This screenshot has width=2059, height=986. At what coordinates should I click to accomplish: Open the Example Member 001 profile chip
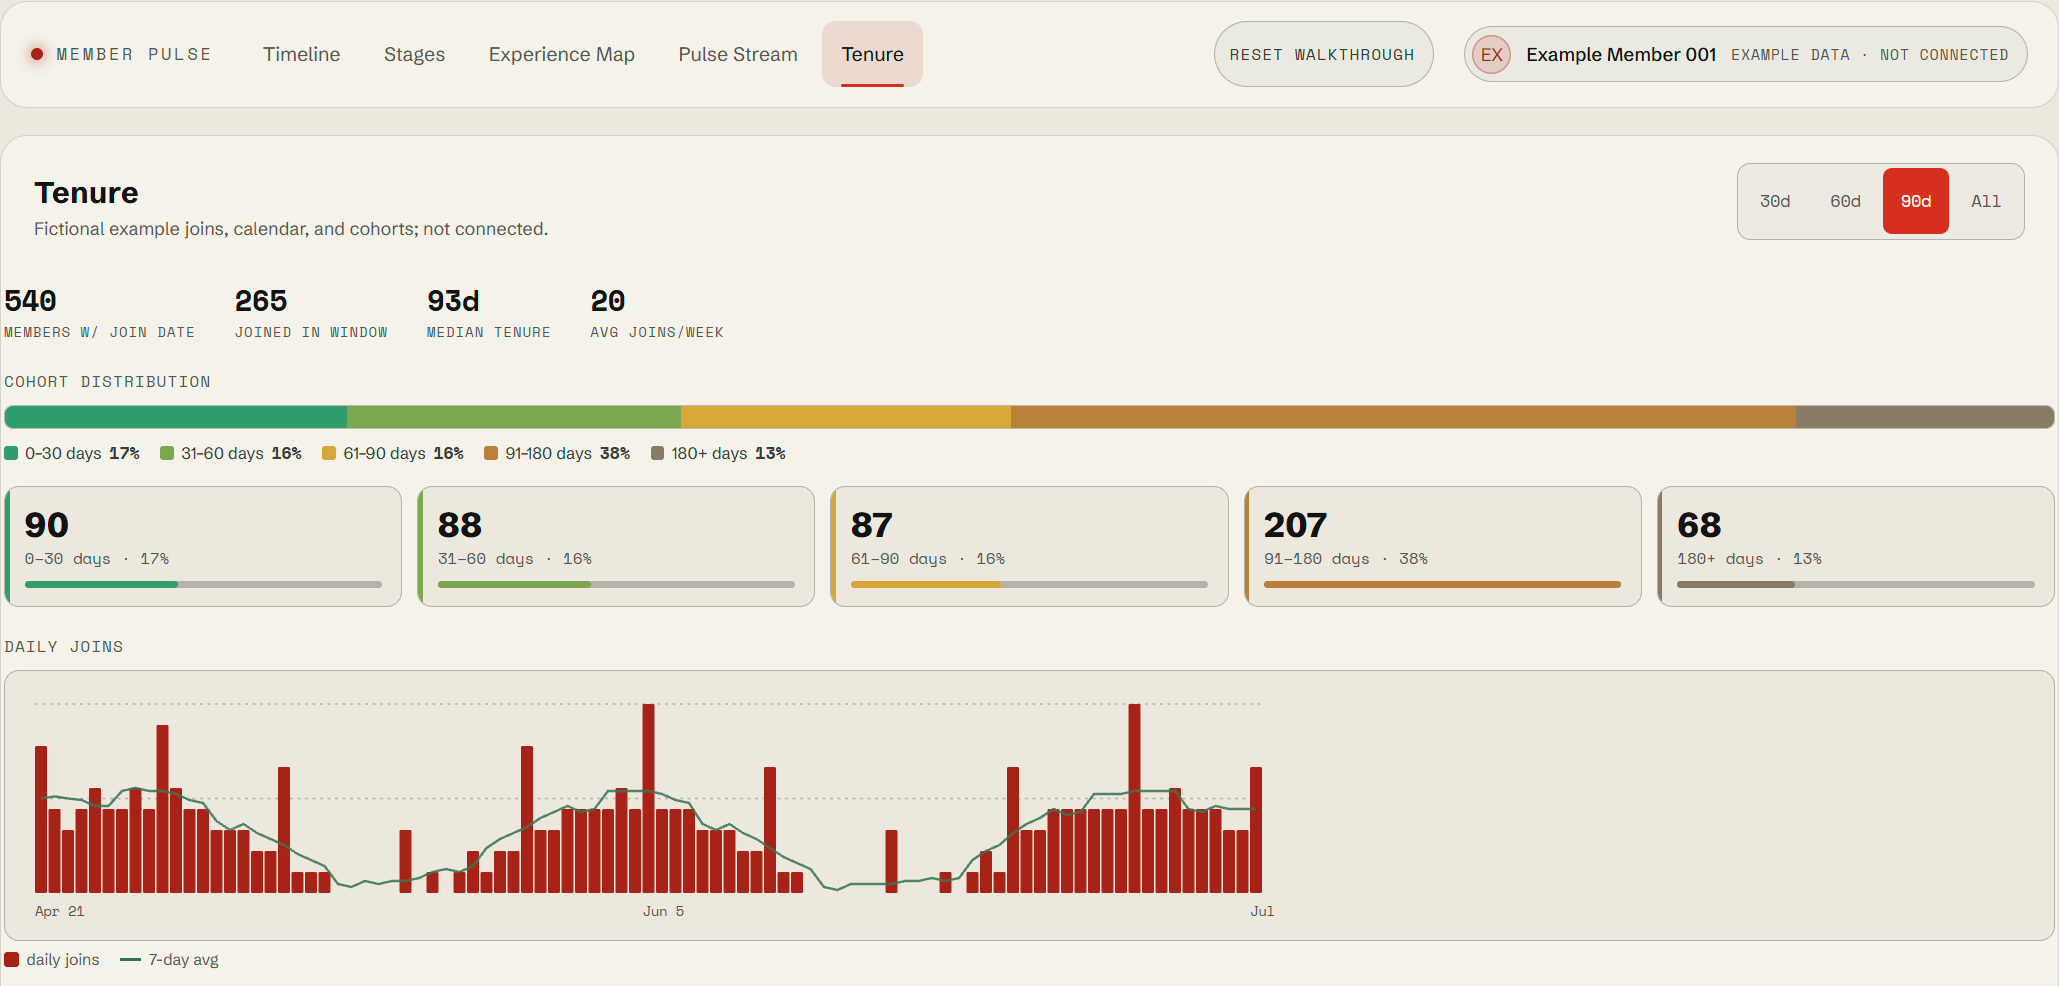coord(1745,54)
